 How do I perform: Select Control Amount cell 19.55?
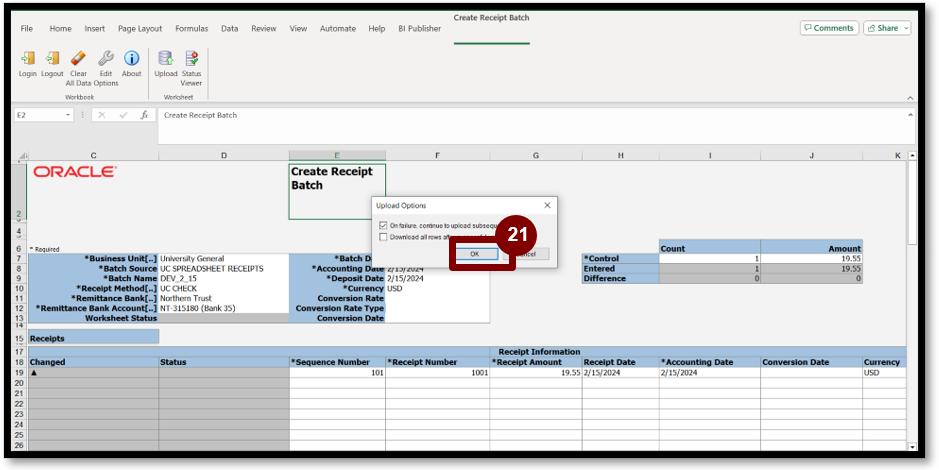pyautogui.click(x=812, y=259)
